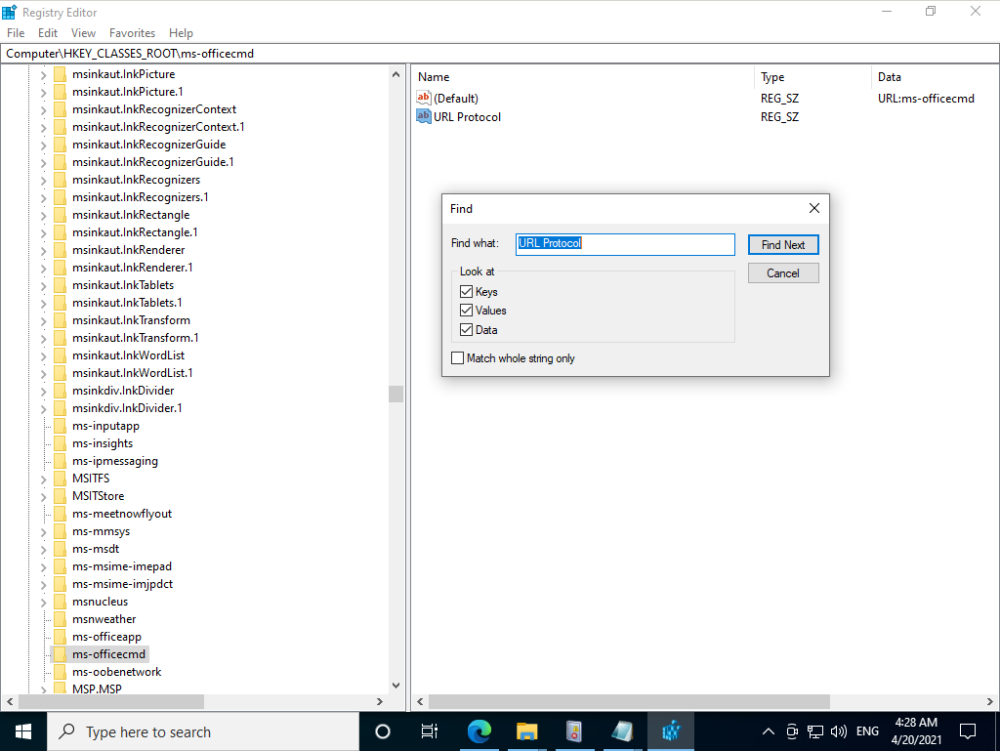Viewport: 1000px width, 751px height.
Task: Open the Windows Start menu
Action: pos(23,732)
